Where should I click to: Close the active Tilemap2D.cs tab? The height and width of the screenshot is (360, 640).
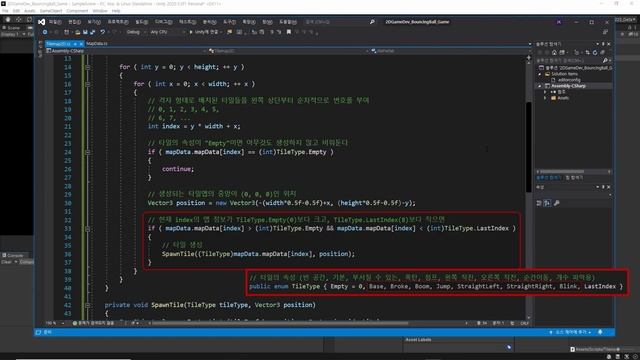81,44
